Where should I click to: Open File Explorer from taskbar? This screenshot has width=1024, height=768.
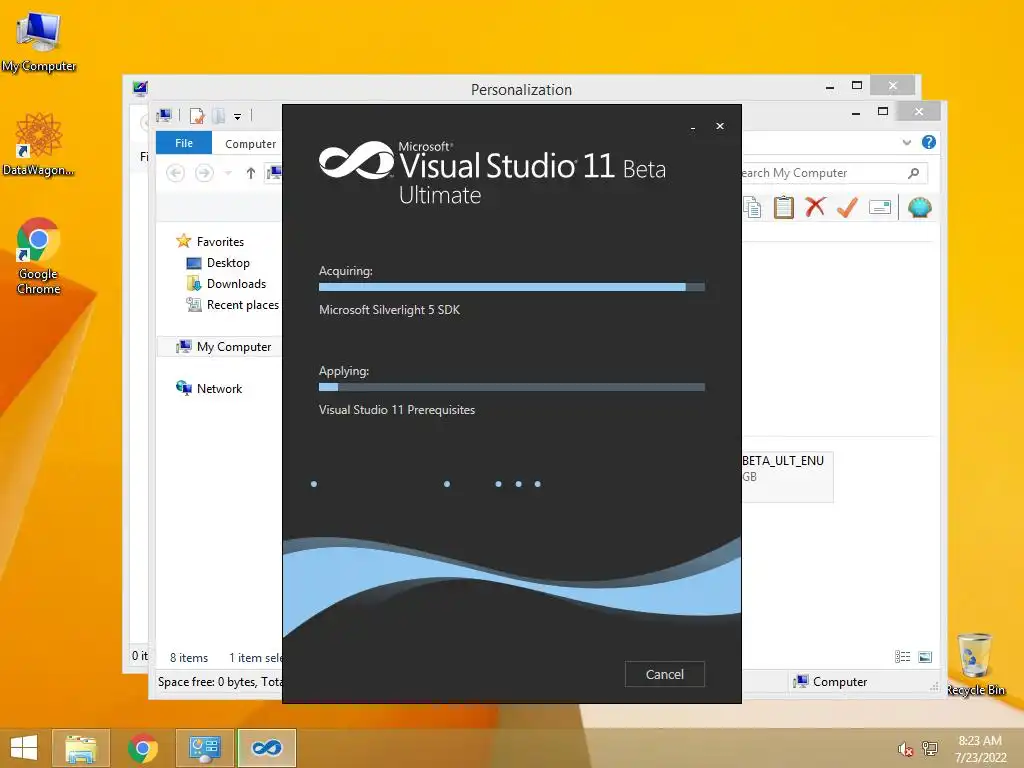pyautogui.click(x=80, y=748)
